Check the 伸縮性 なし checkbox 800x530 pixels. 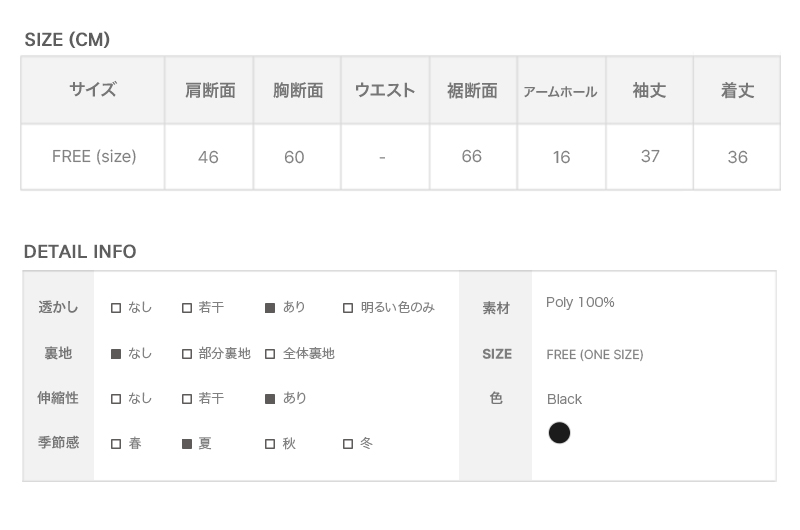pyautogui.click(x=116, y=399)
